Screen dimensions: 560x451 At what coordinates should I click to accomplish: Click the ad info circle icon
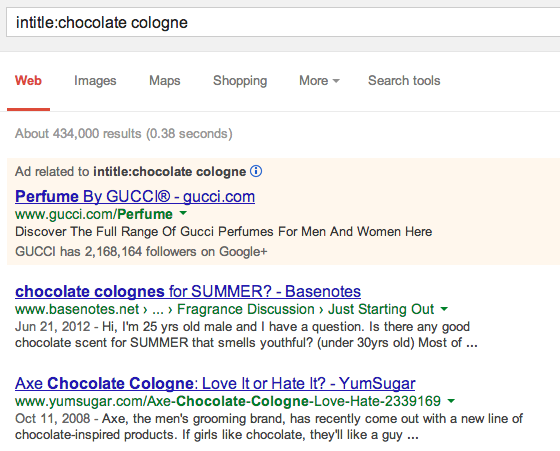pos(256,171)
